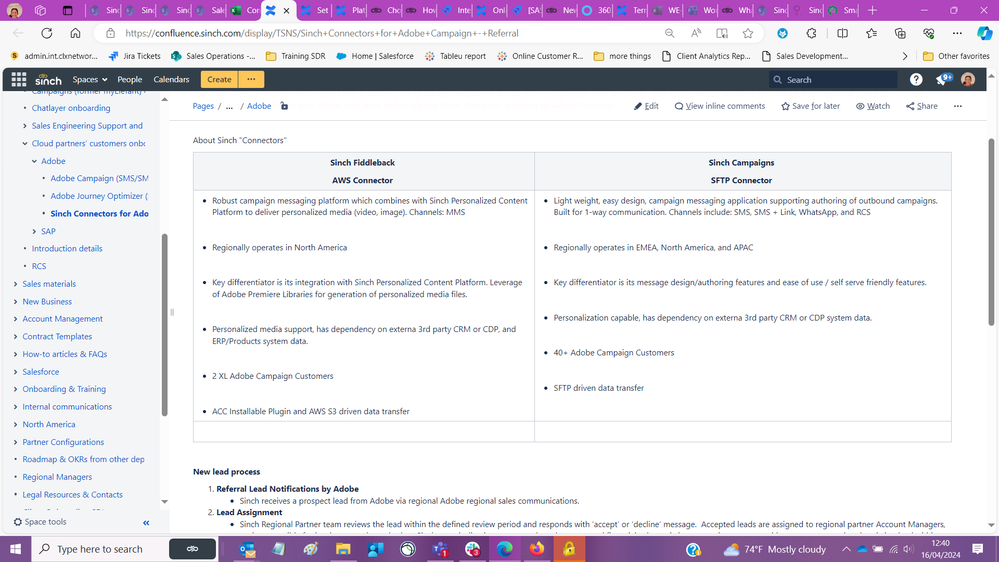The height and width of the screenshot is (562, 999).
Task: Open Adobe Campaign (SMS/SM page in tree
Action: [x=99, y=178]
